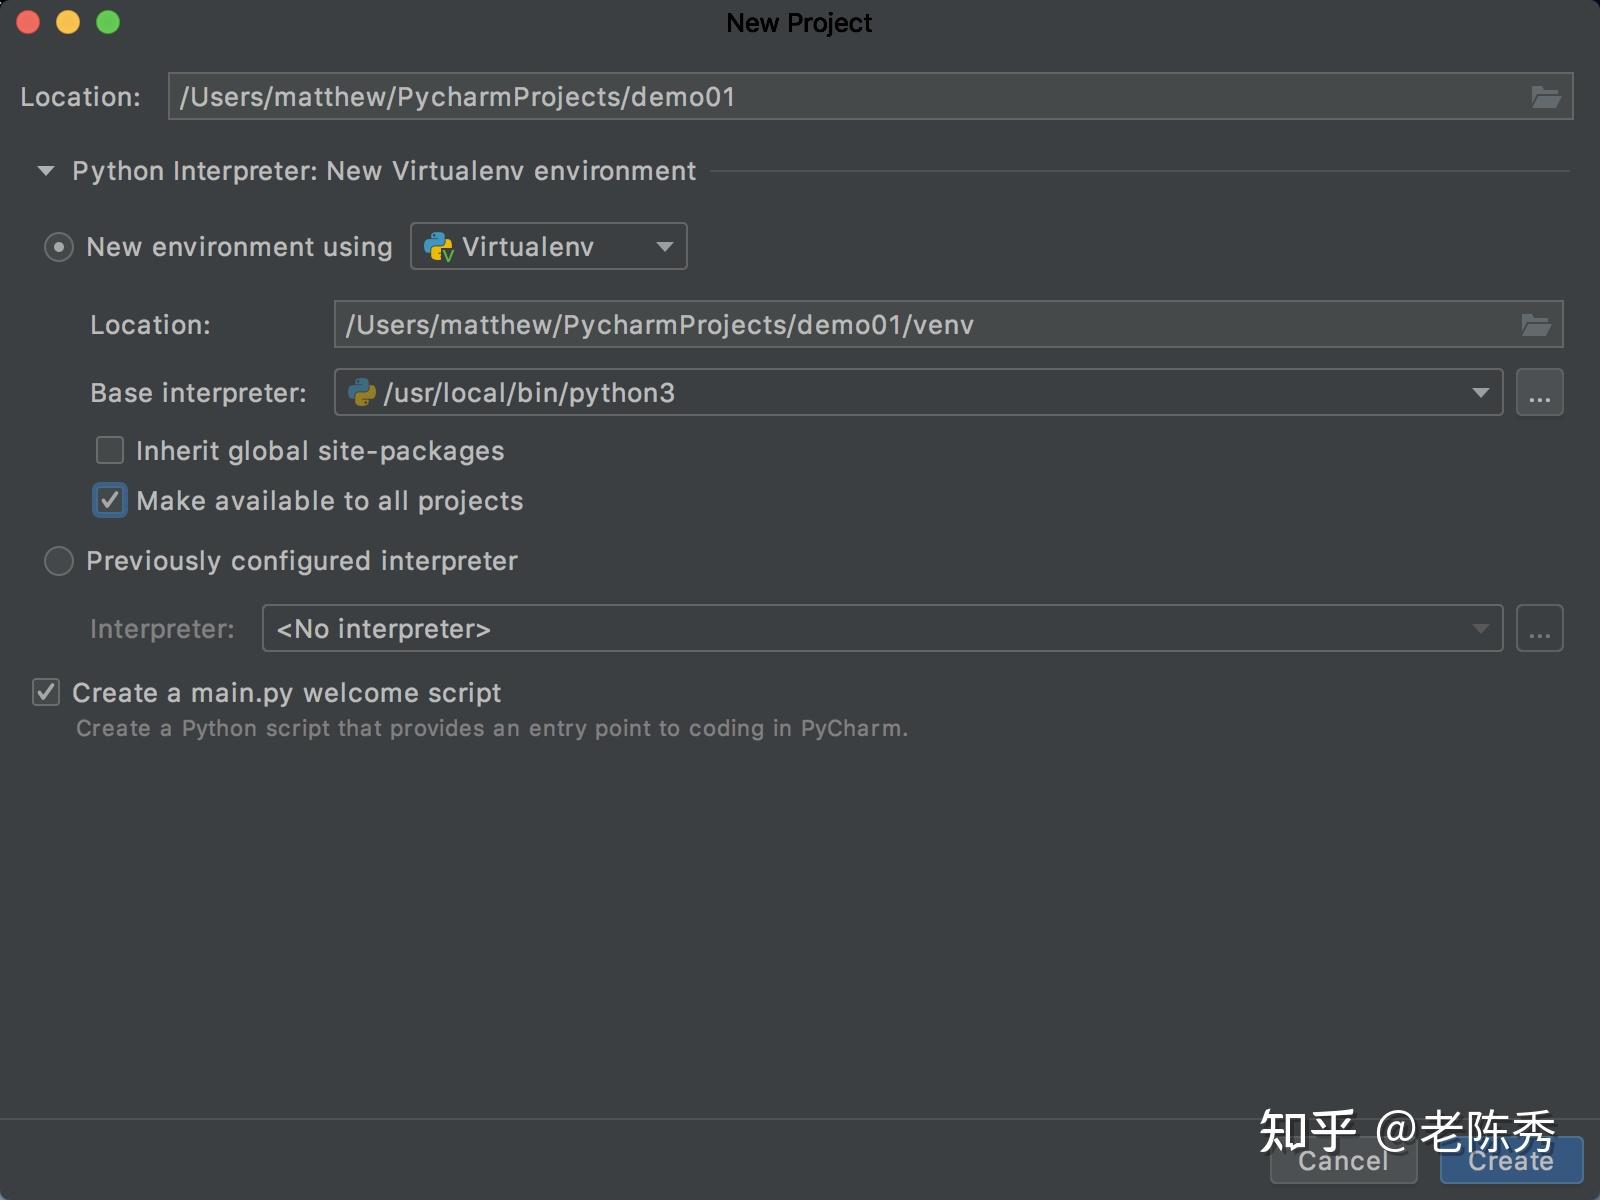The width and height of the screenshot is (1600, 1200).
Task: Click the Python icon beside /usr/local/bin/python3
Action: [363, 392]
